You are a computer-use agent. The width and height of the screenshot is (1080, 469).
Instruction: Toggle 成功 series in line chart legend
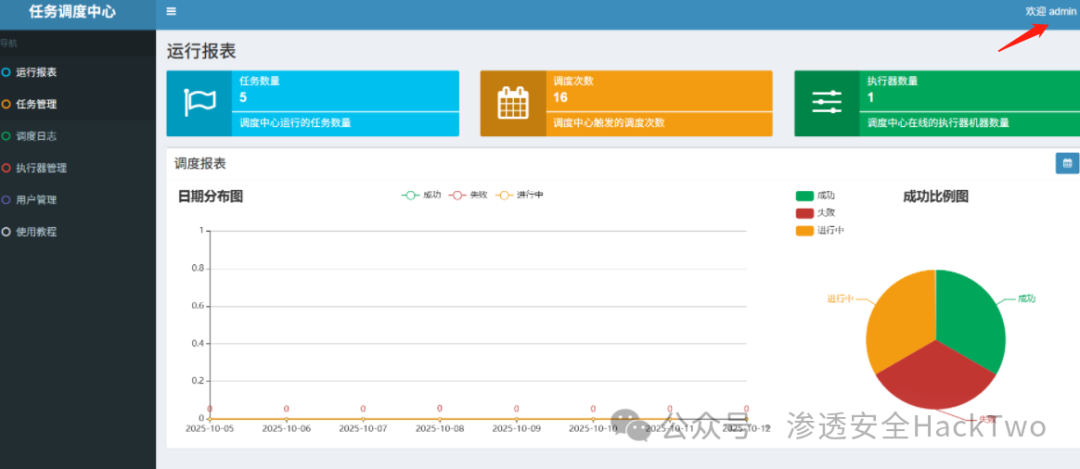coord(422,196)
